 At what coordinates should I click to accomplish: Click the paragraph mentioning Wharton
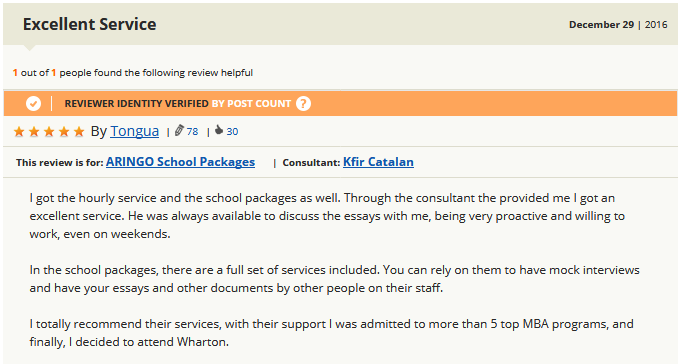click(331, 333)
